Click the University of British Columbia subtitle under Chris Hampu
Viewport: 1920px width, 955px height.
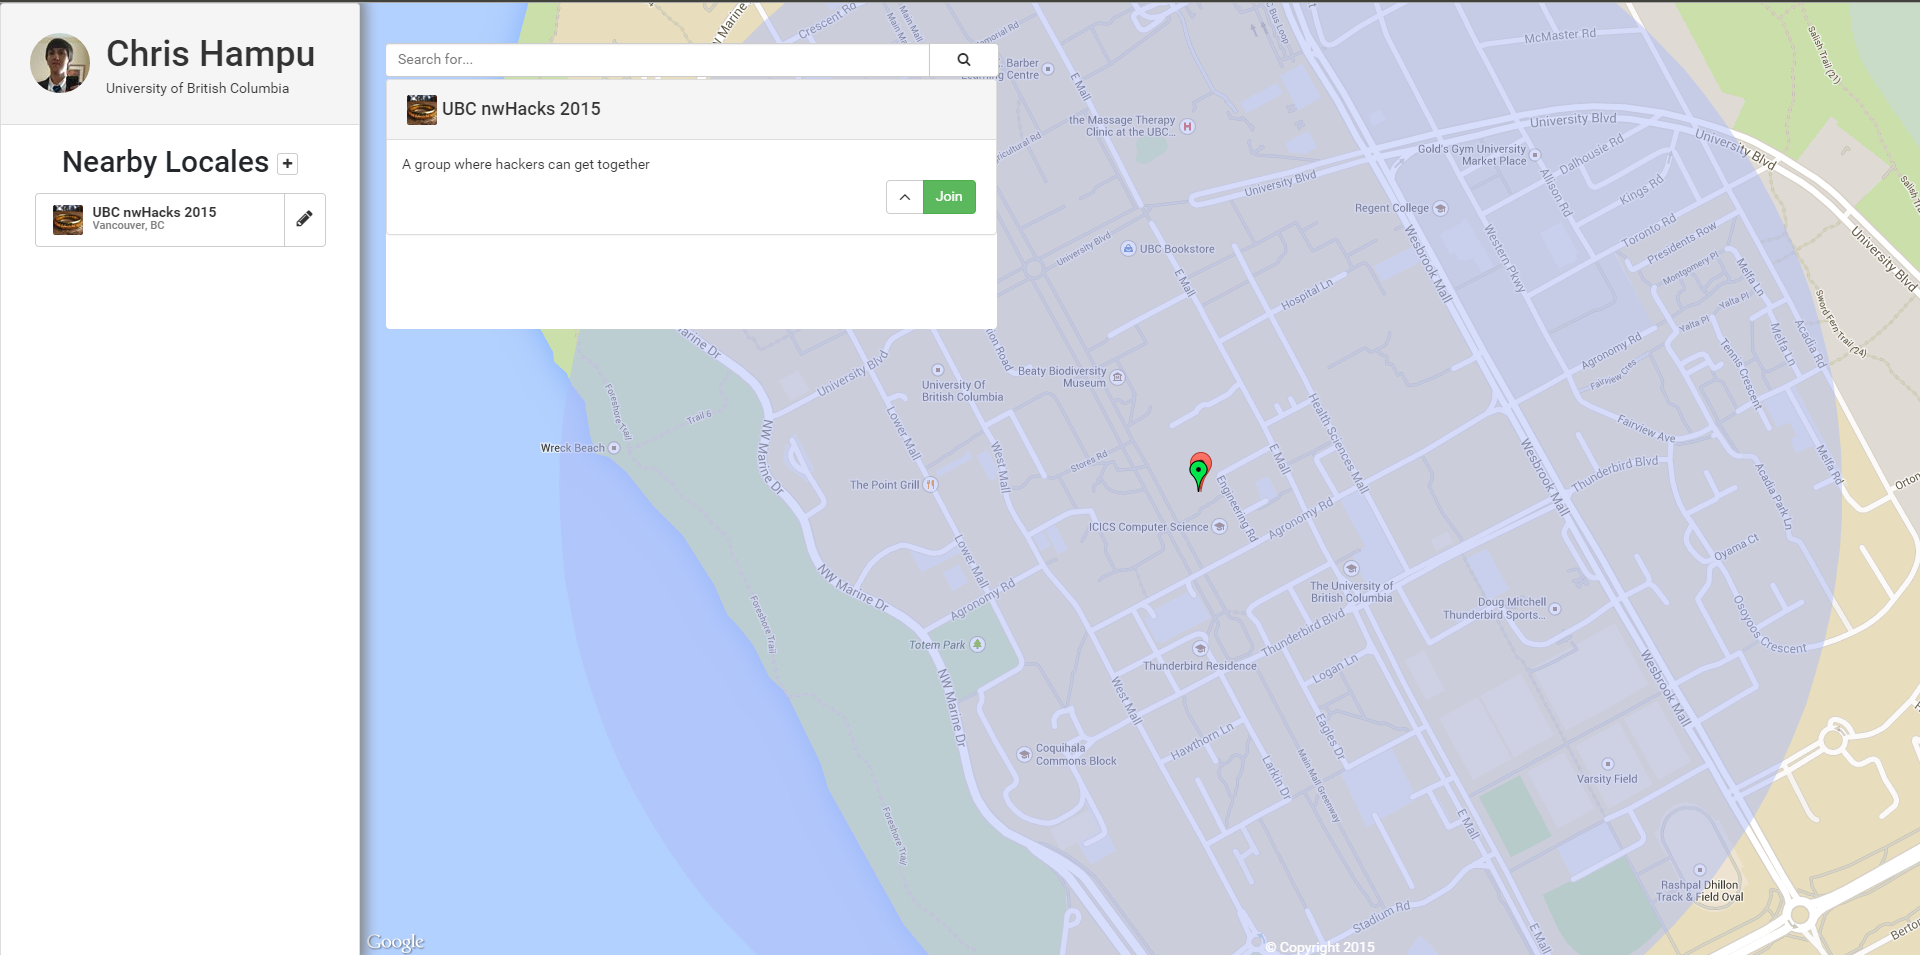(x=197, y=88)
